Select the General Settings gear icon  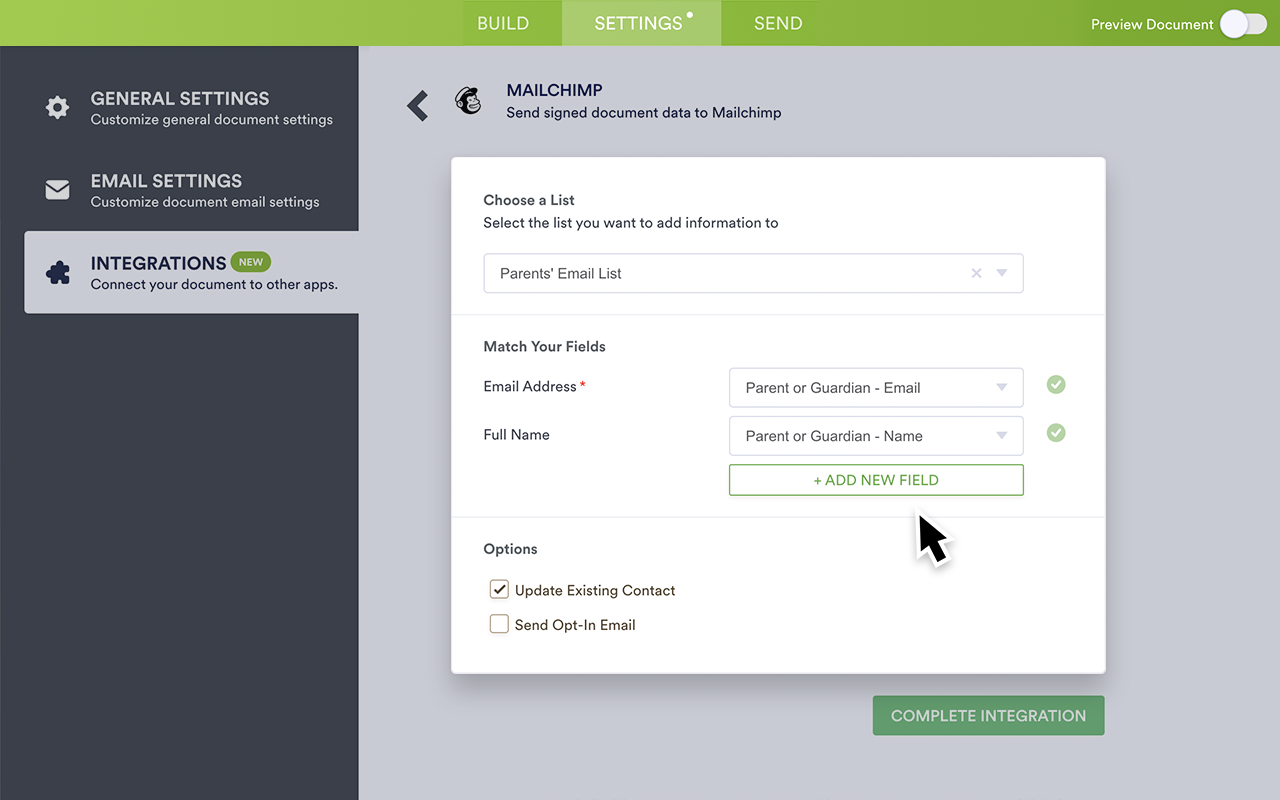point(57,107)
